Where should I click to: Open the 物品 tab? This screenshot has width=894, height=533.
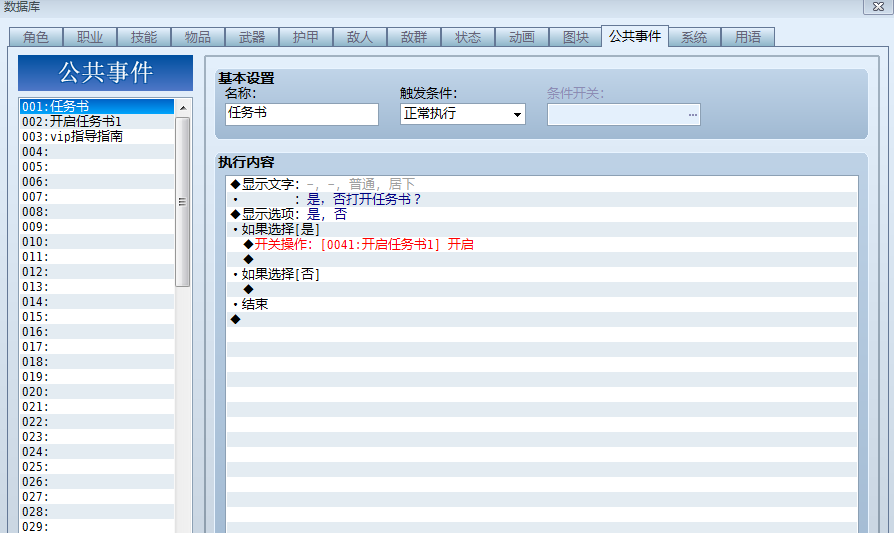click(x=198, y=37)
